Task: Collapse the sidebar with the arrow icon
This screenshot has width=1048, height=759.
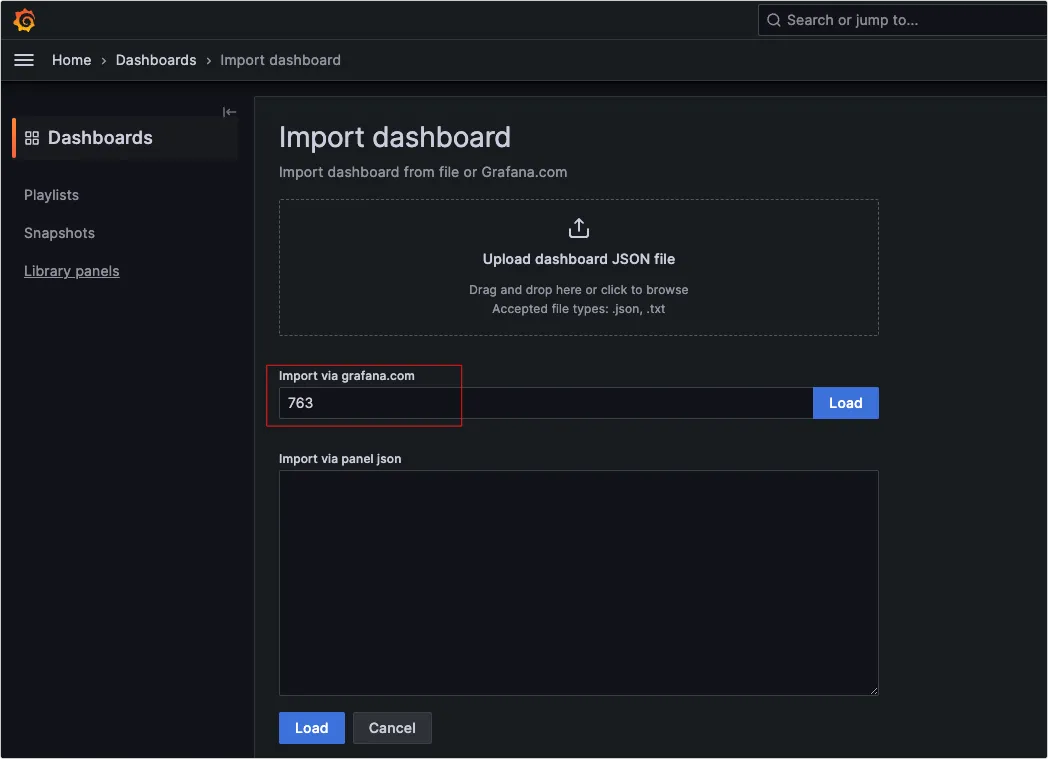Action: tap(229, 112)
